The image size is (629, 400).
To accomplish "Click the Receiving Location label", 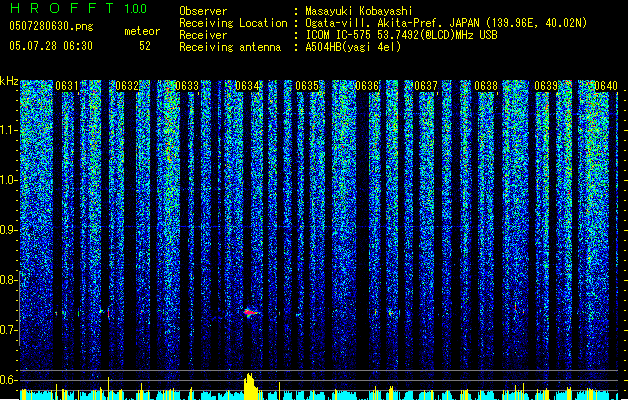I will [x=233, y=23].
